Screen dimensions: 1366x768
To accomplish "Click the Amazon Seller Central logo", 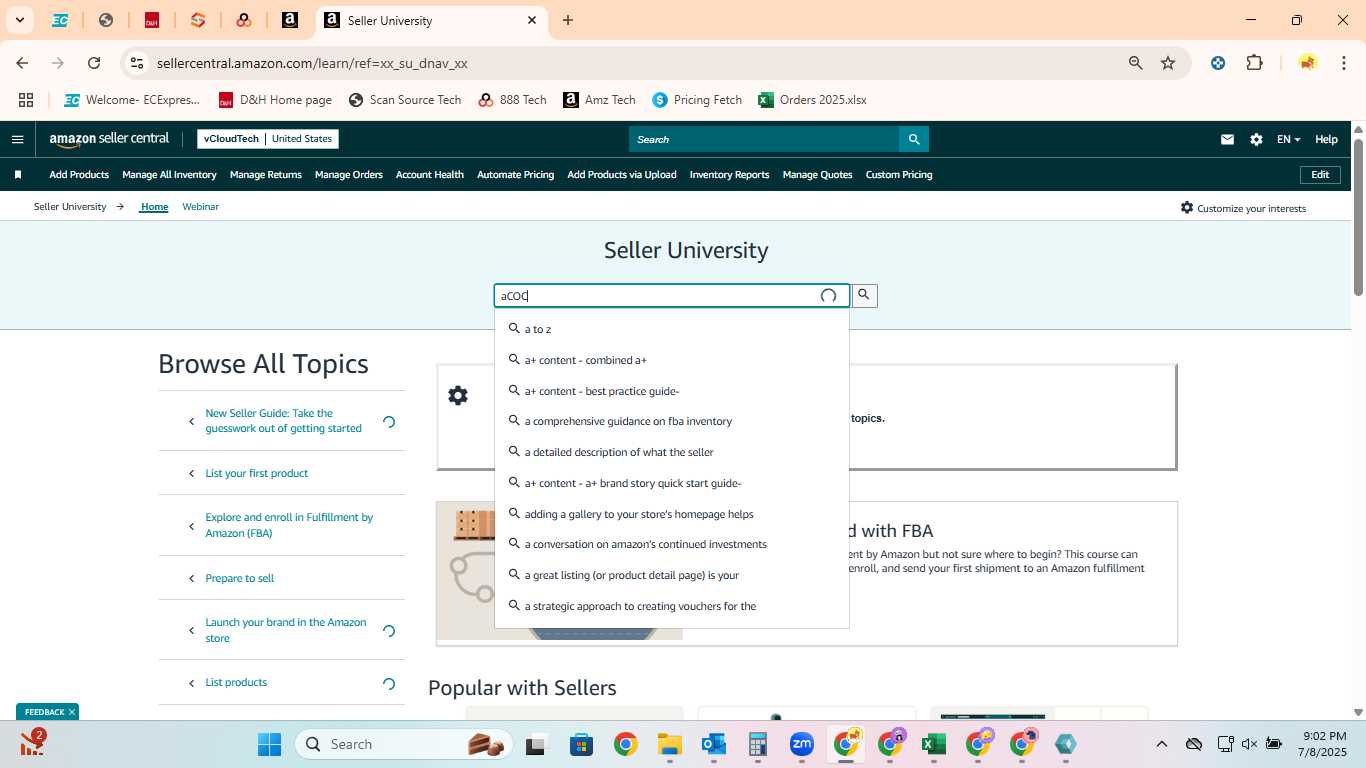I will click(x=109, y=139).
